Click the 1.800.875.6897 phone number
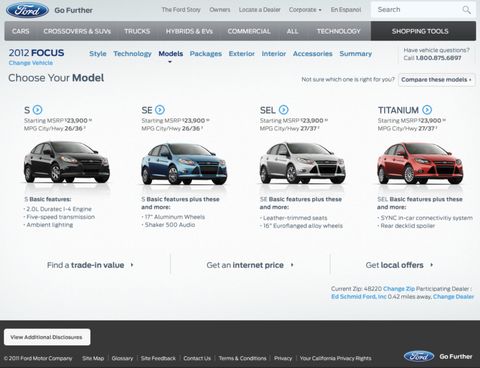Image resolution: width=480 pixels, height=368 pixels. click(438, 58)
